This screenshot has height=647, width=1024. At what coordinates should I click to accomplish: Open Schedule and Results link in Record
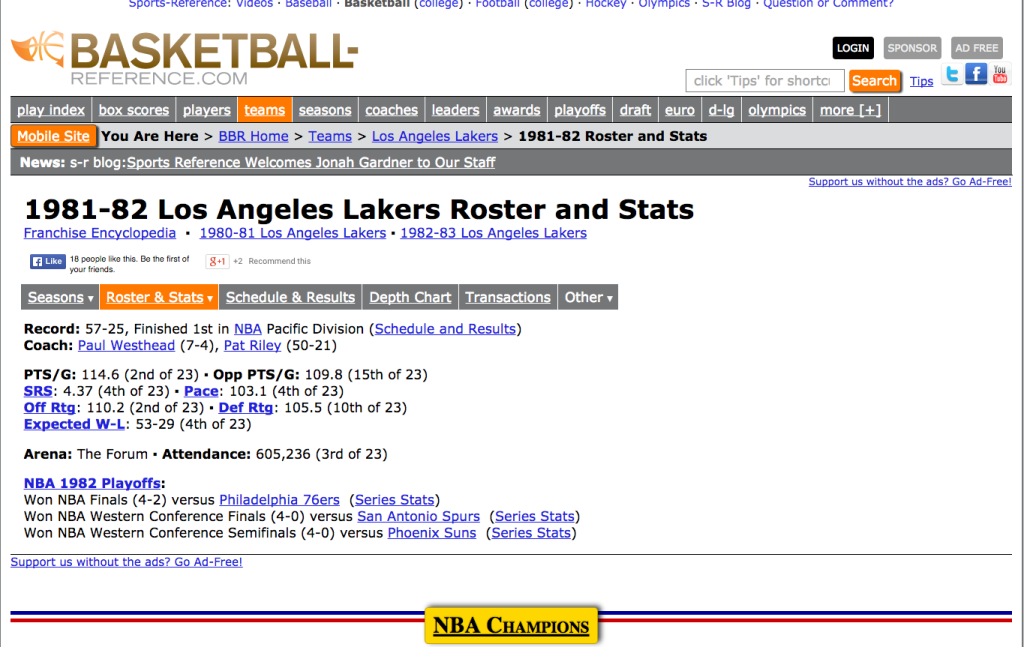[x=445, y=329]
